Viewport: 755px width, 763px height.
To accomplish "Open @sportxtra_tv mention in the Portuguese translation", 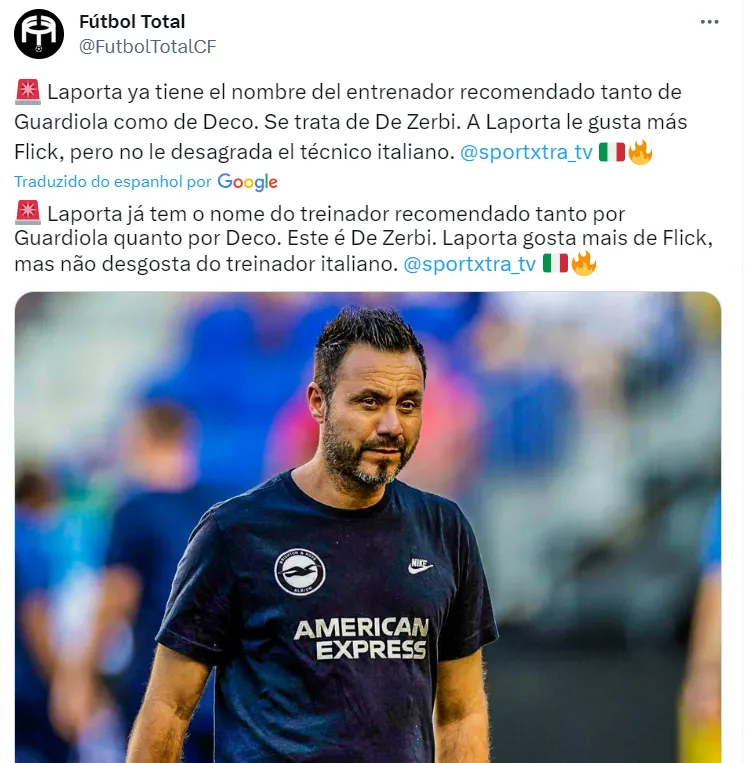I will pyautogui.click(x=470, y=264).
